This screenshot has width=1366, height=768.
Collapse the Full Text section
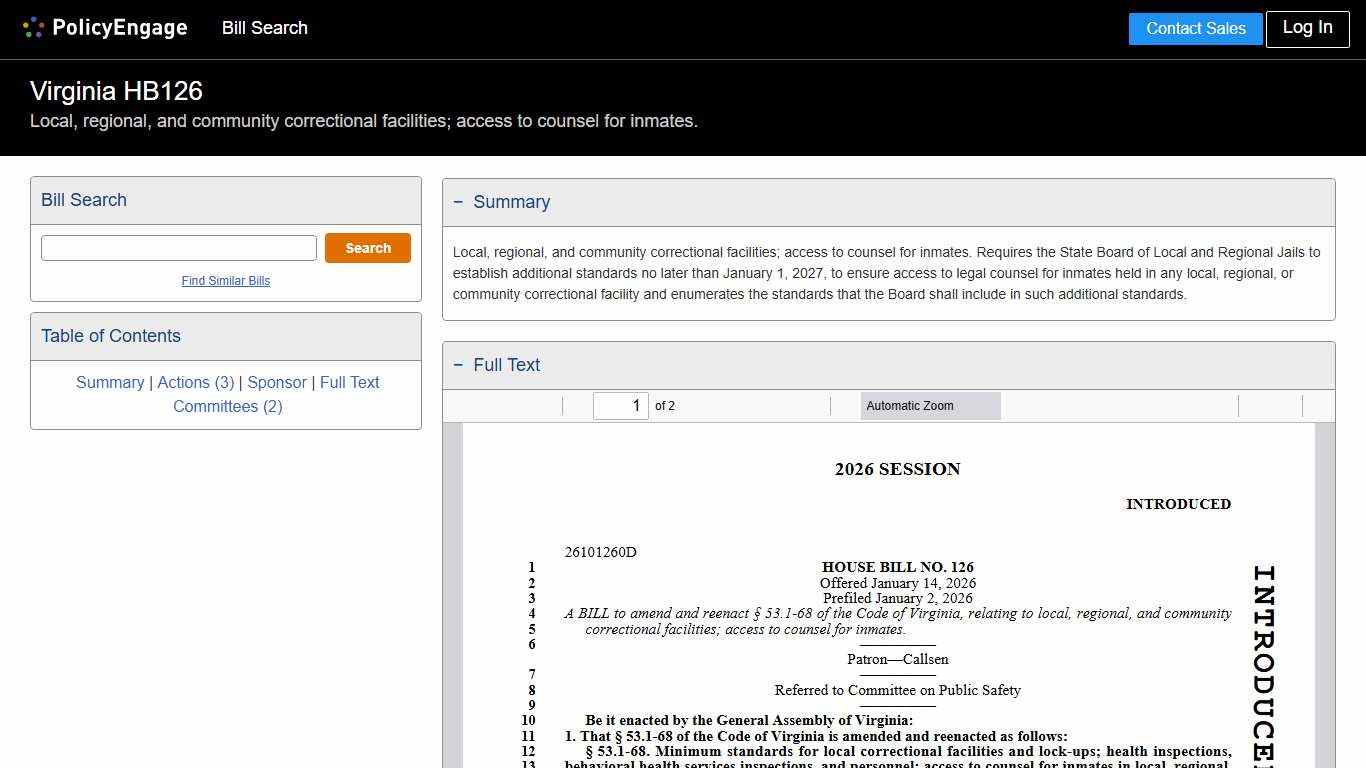458,364
